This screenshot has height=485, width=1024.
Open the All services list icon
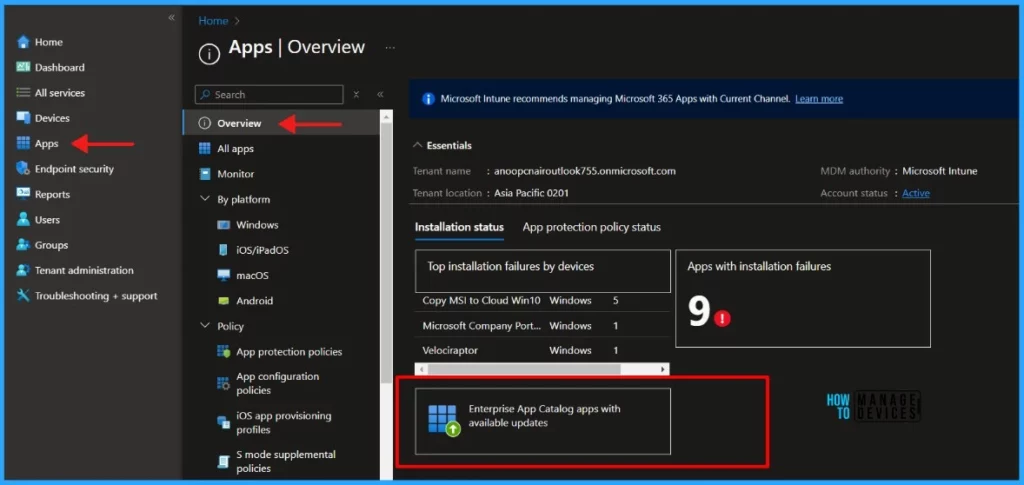click(23, 93)
